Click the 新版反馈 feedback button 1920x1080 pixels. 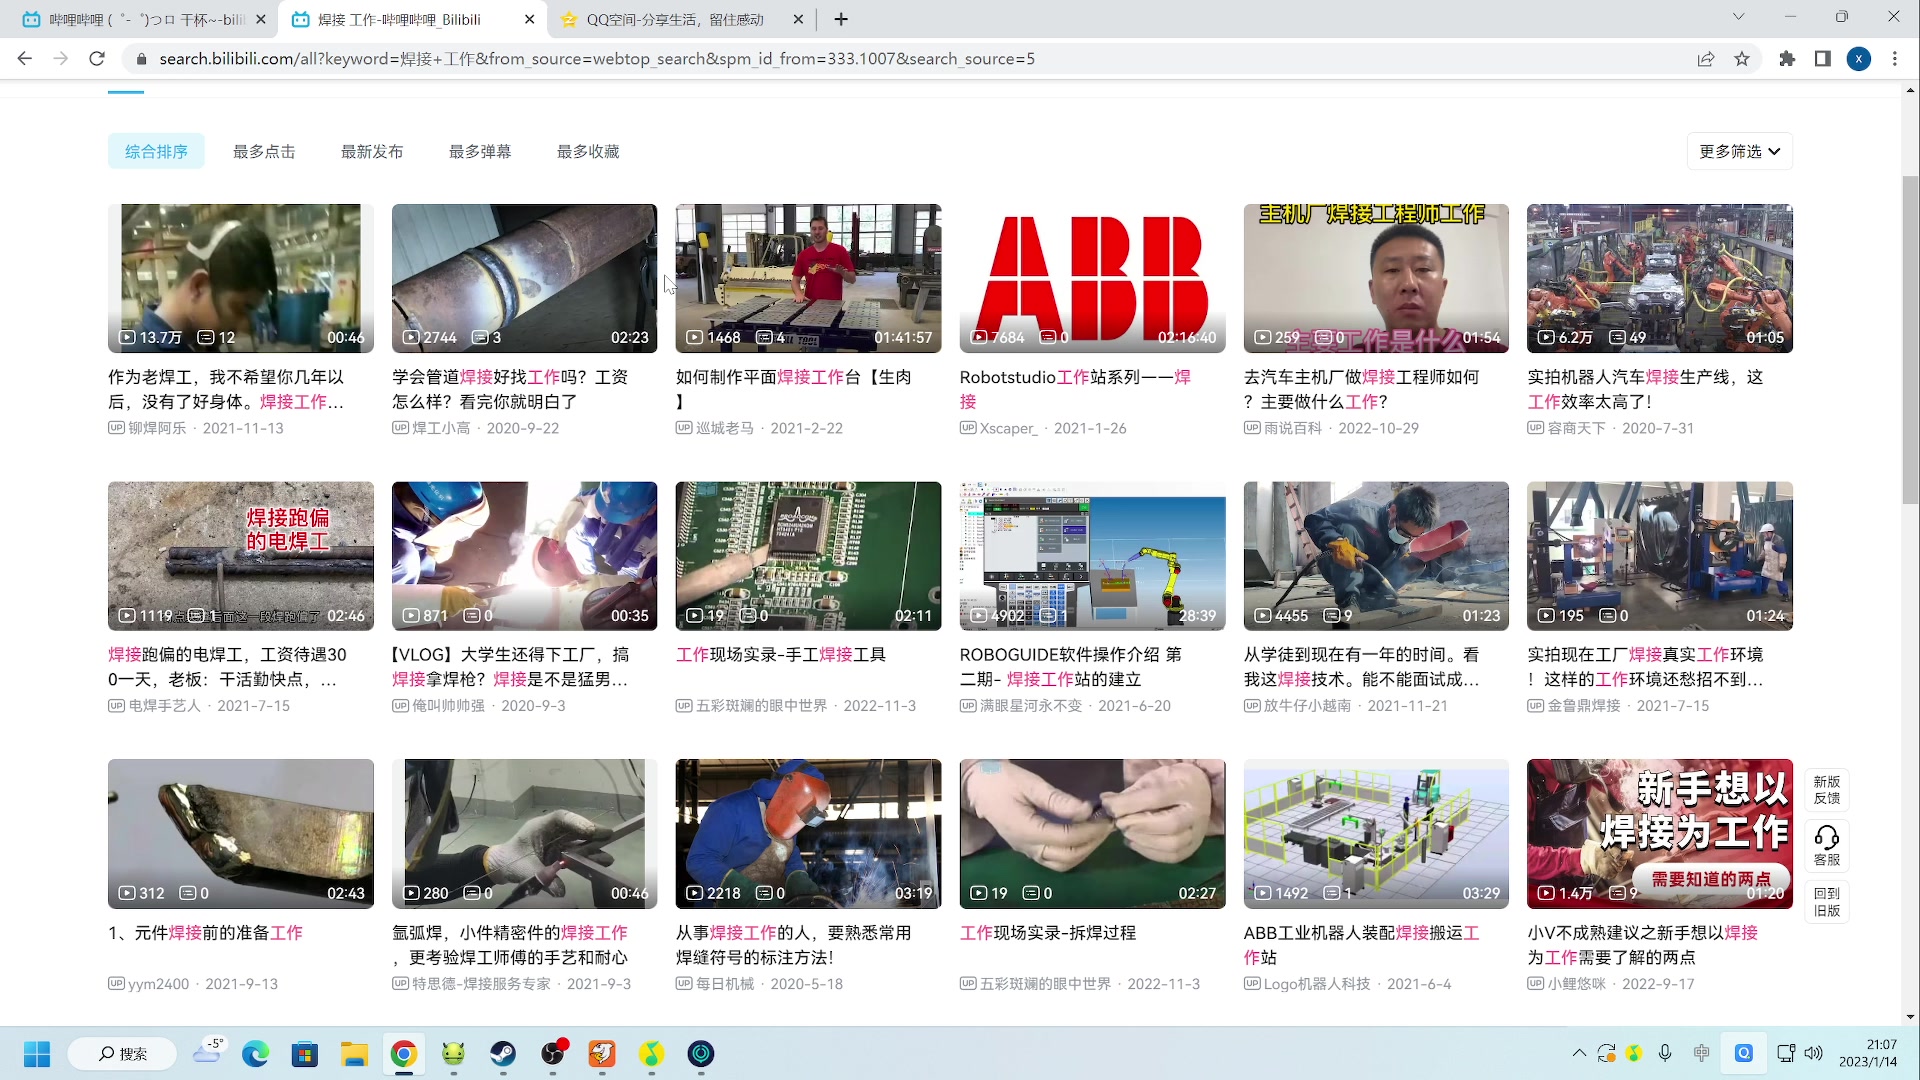pyautogui.click(x=1826, y=790)
